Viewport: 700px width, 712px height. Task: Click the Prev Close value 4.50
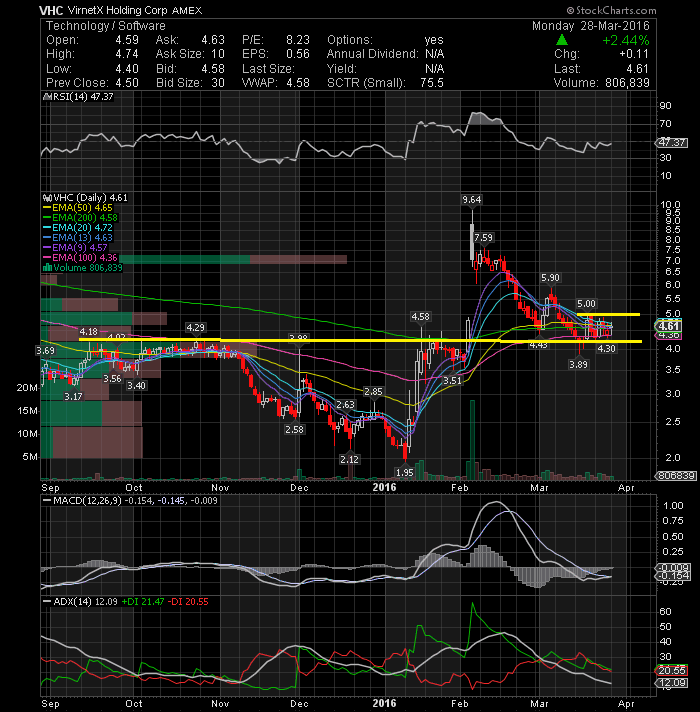point(127,83)
